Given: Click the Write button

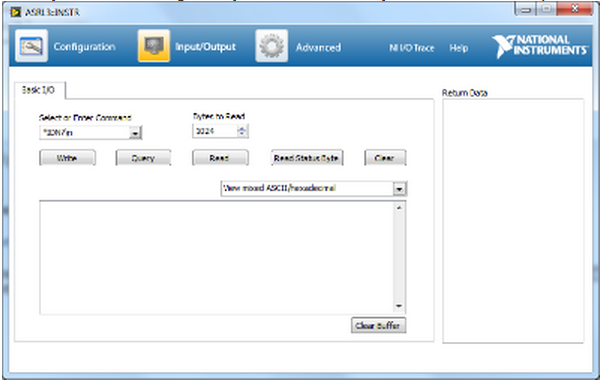Looking at the screenshot, I should point(67,158).
